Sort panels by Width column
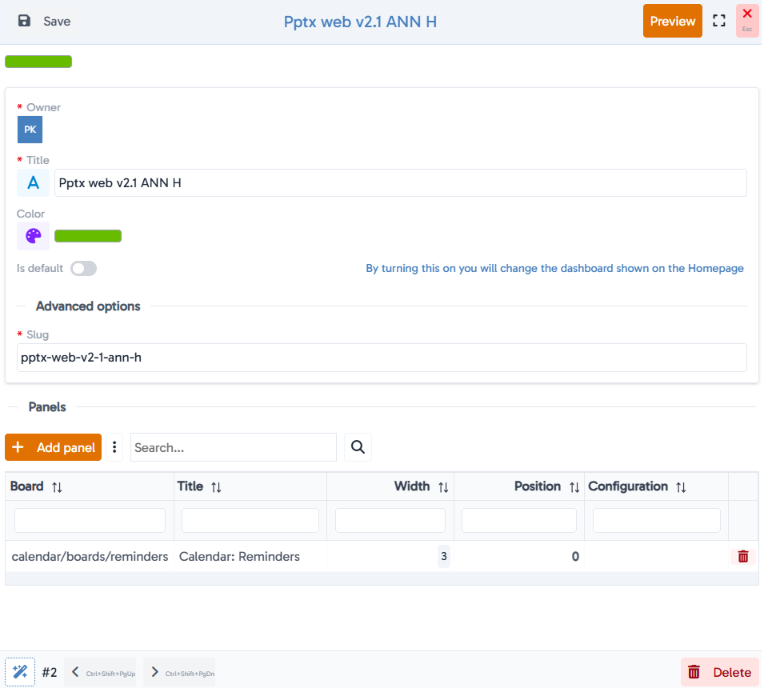This screenshot has height=688, width=762. pos(443,487)
